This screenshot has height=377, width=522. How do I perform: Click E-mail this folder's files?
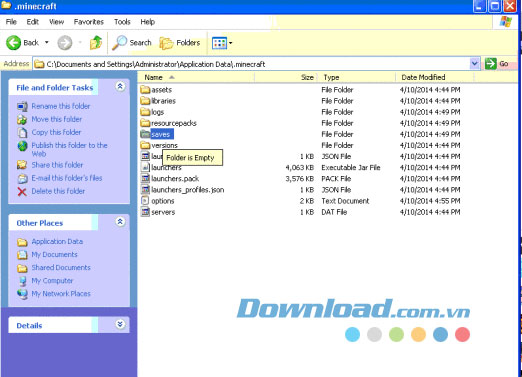click(67, 178)
